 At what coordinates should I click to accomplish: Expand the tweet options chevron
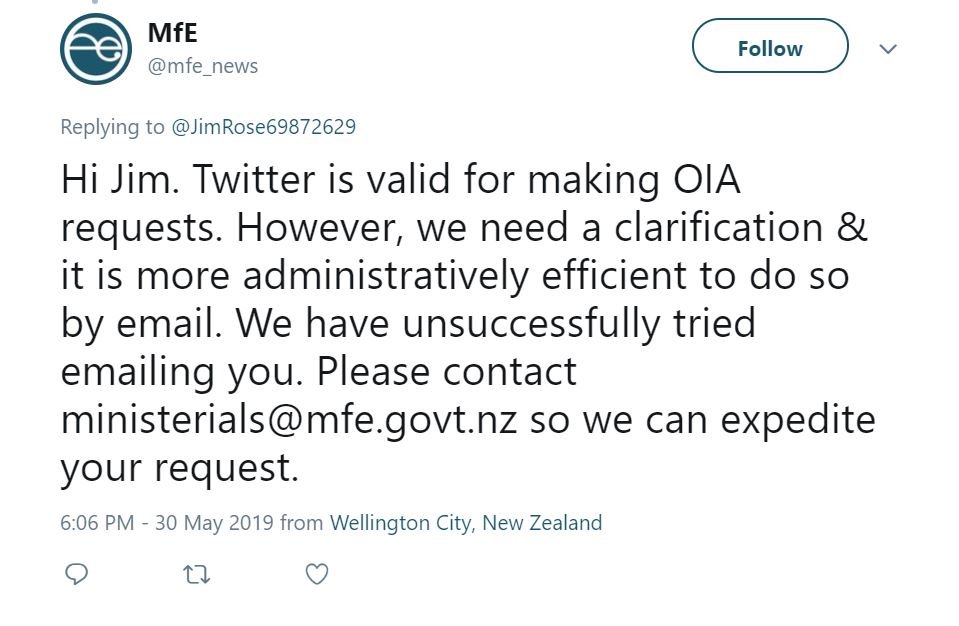click(x=888, y=48)
